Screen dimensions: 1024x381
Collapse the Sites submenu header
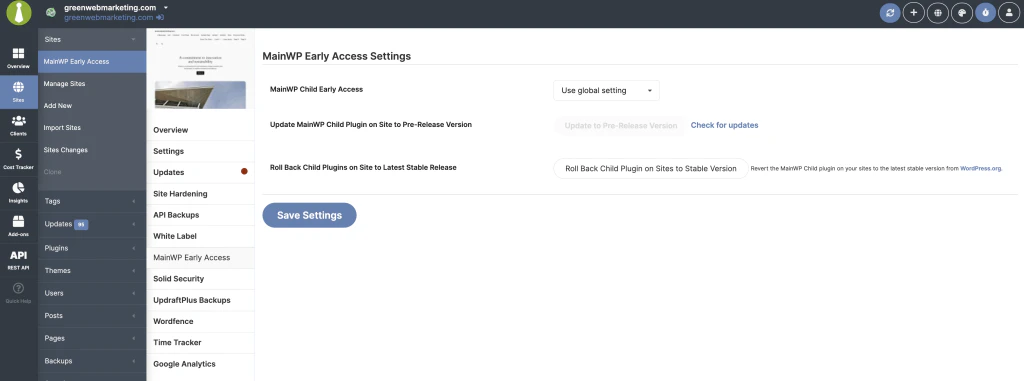coord(92,39)
